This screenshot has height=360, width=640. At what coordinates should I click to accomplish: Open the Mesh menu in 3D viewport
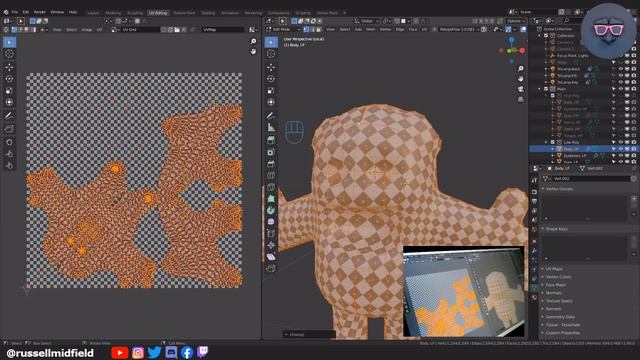(x=371, y=29)
